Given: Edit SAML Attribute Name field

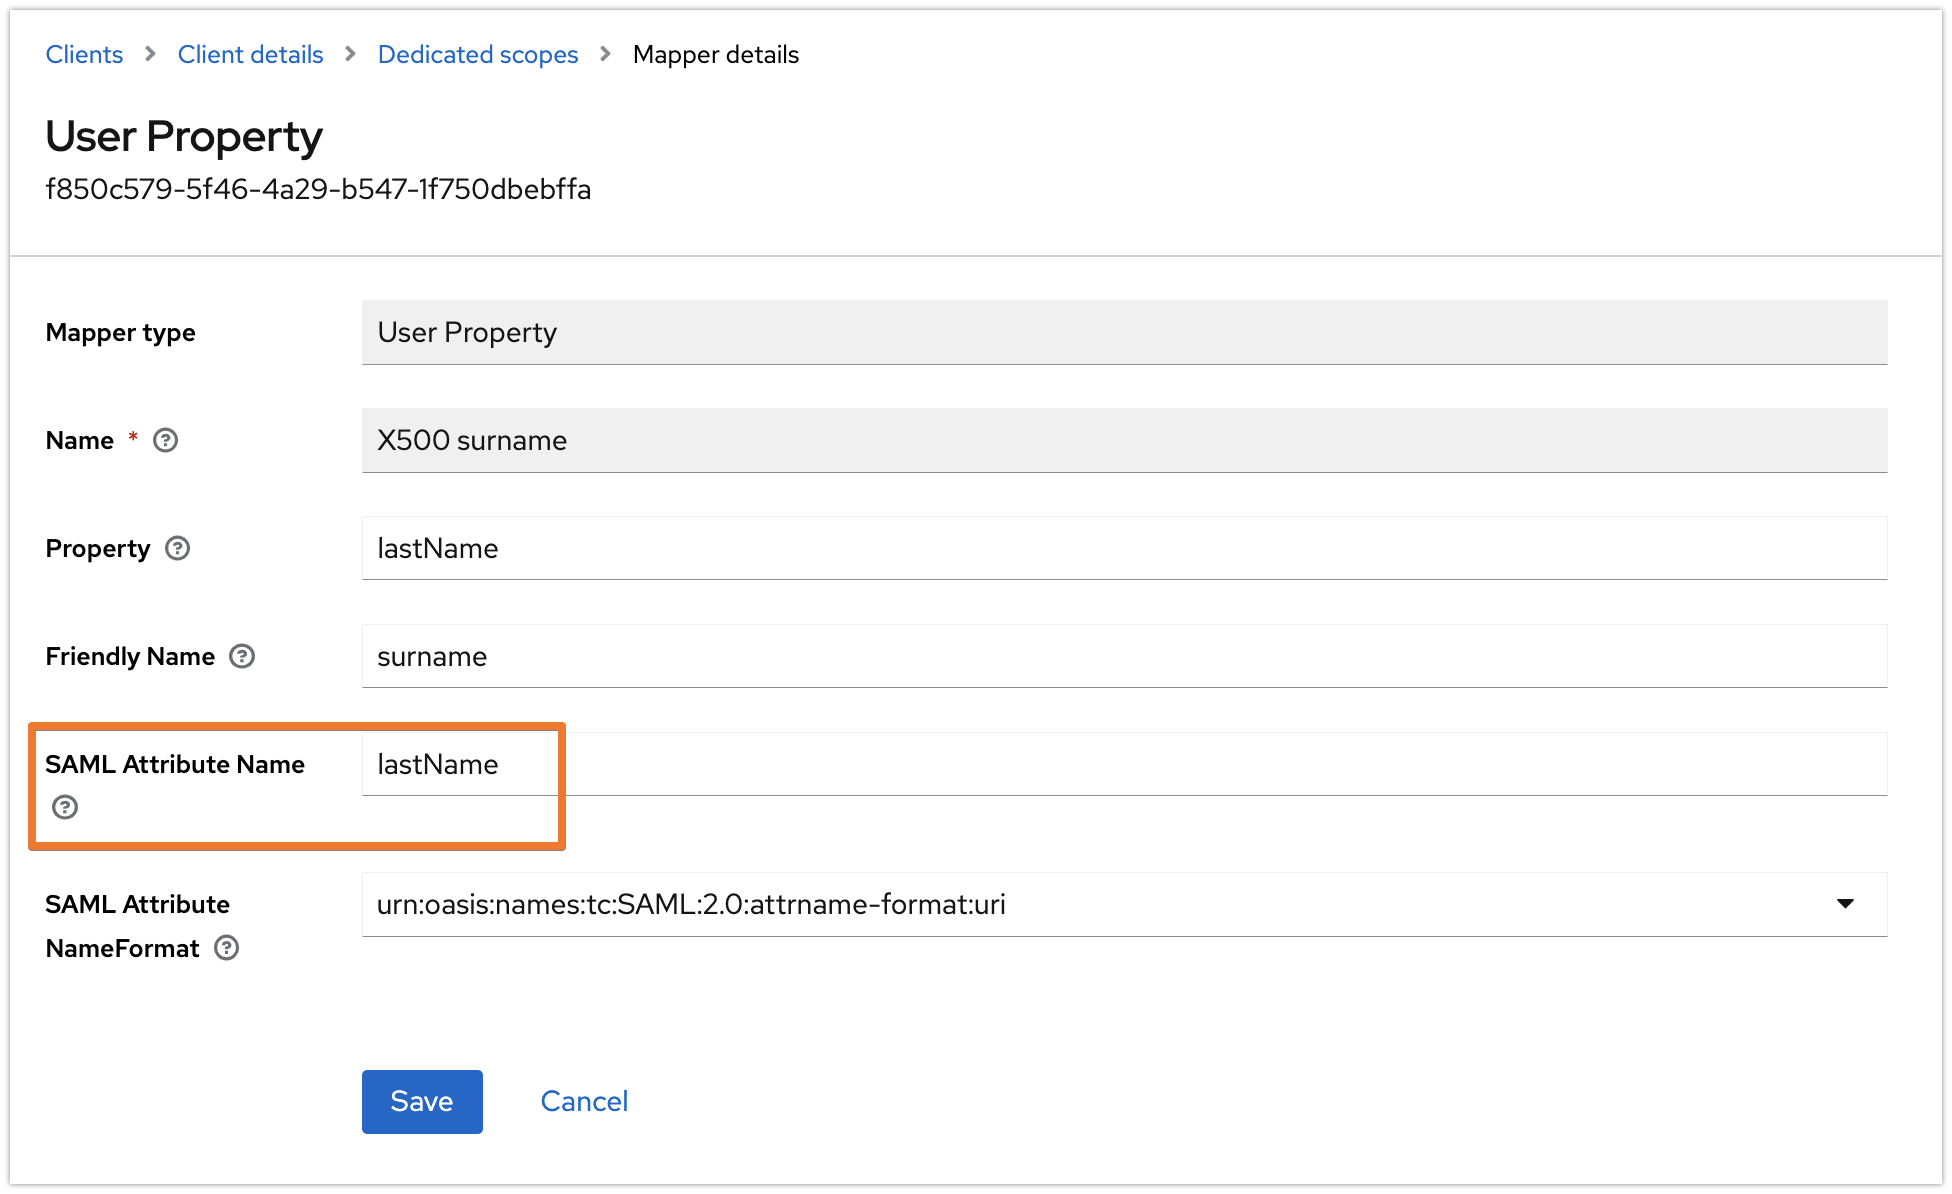Looking at the screenshot, I should pos(1124,764).
